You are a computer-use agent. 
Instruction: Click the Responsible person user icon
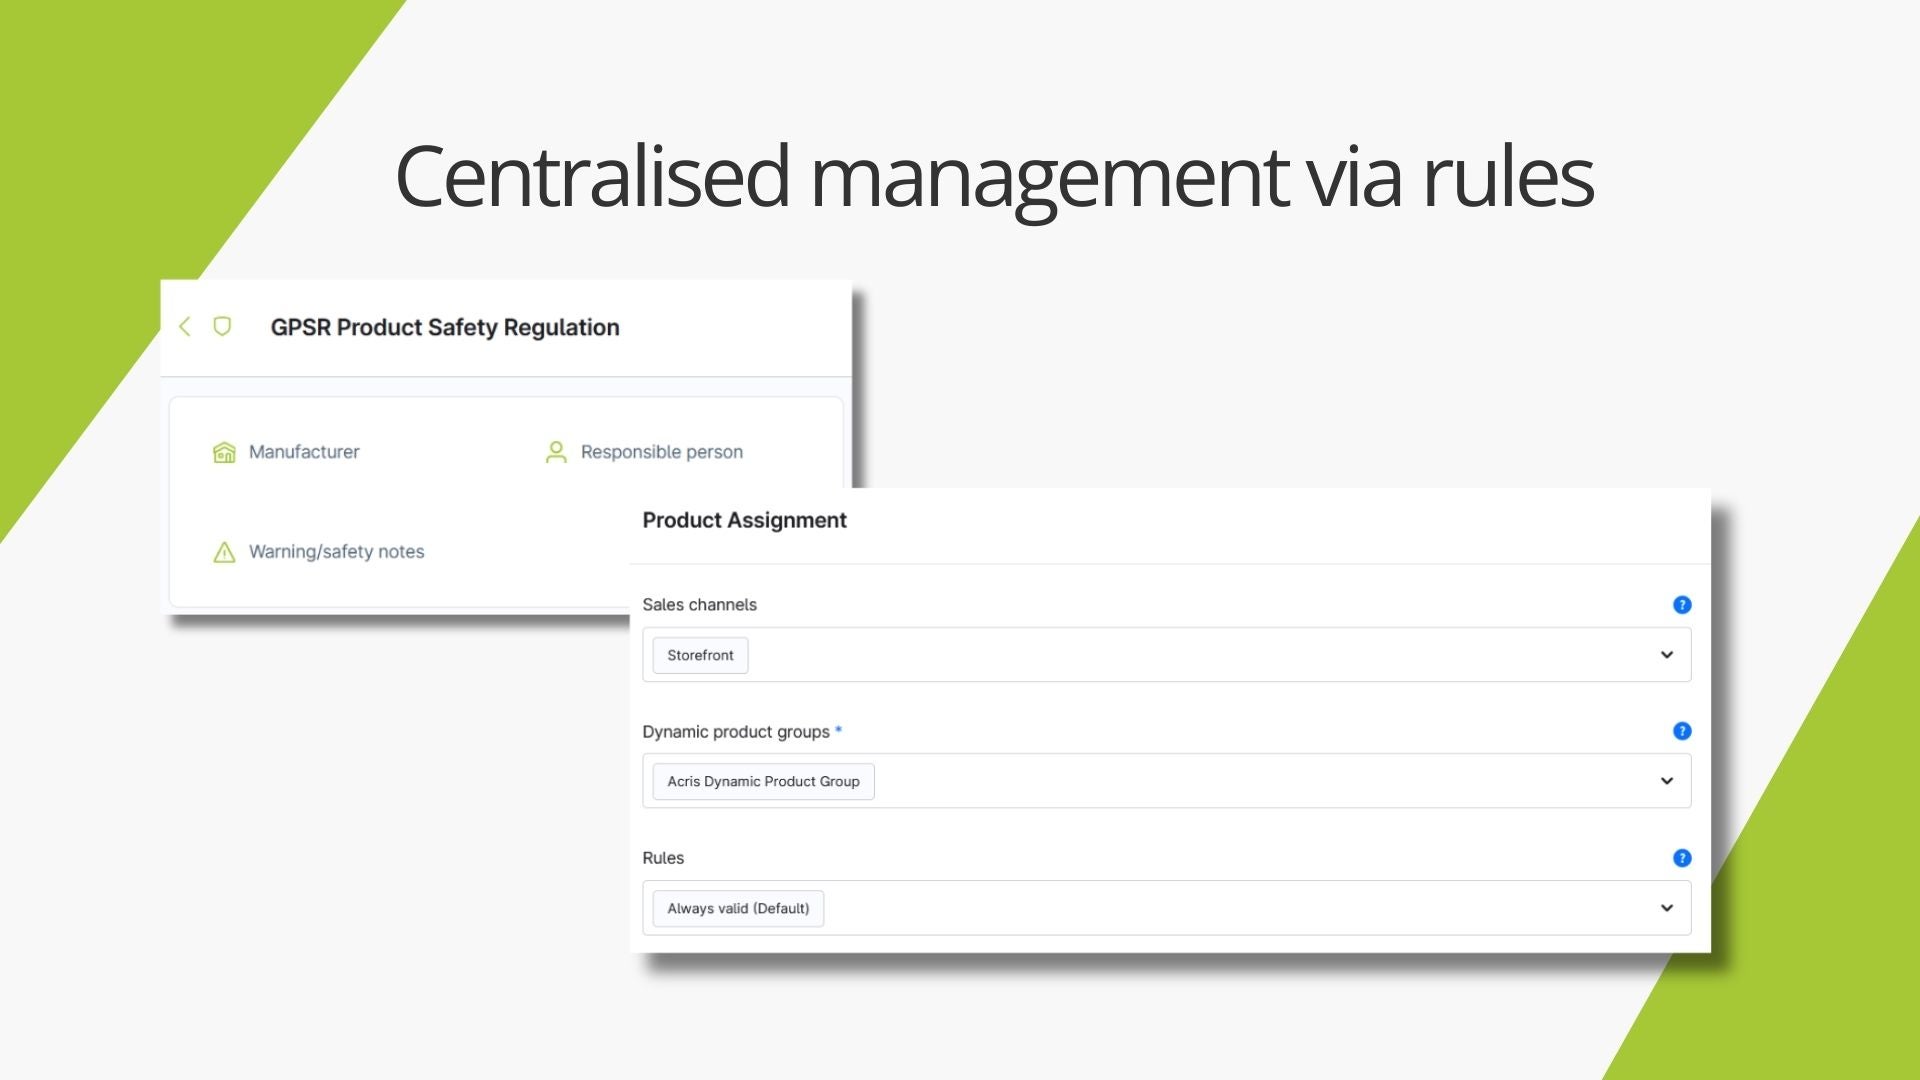point(556,453)
